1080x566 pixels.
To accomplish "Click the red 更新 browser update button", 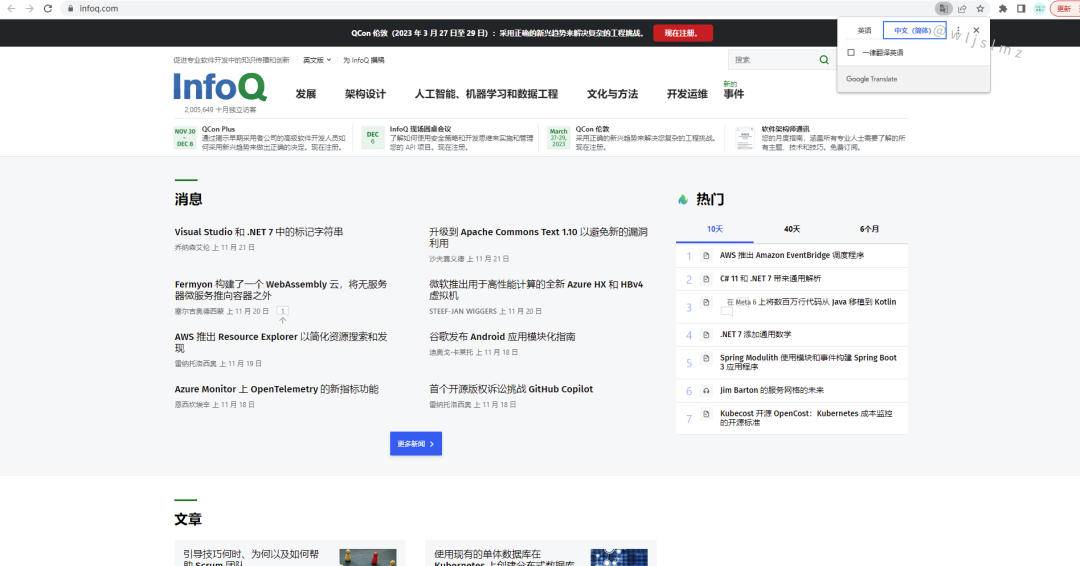I will 1064,8.
